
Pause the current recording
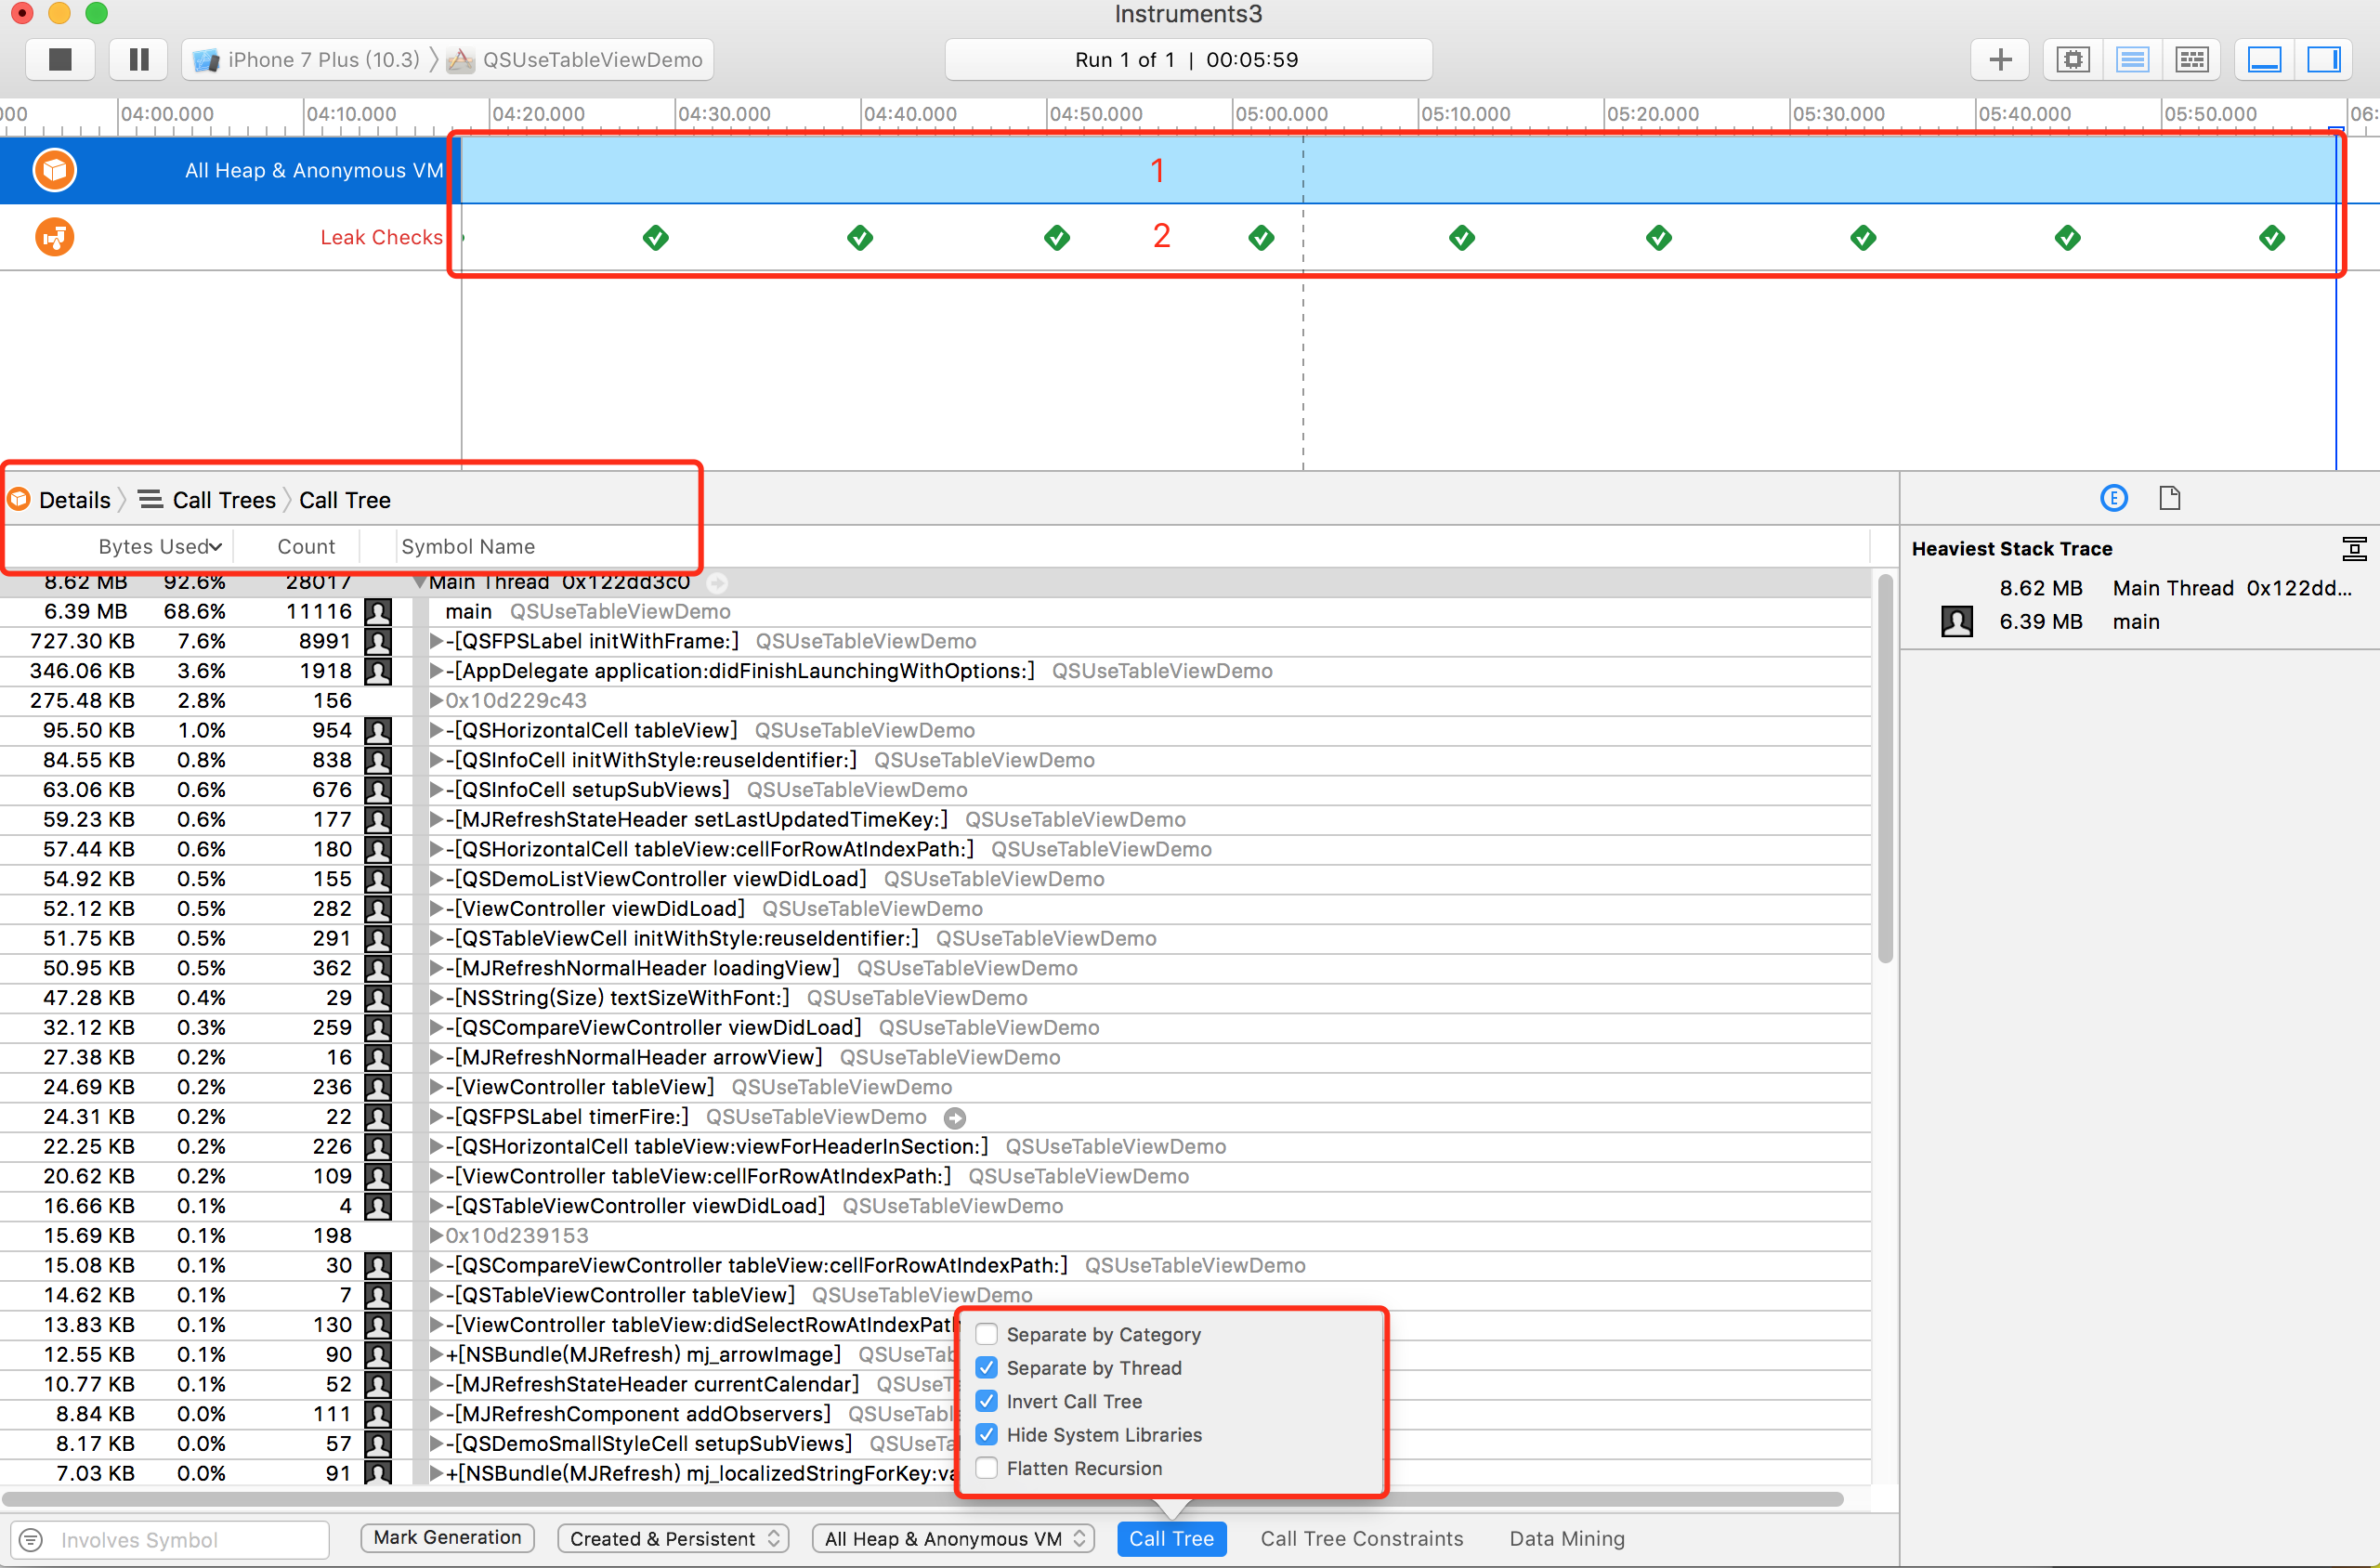coord(139,60)
